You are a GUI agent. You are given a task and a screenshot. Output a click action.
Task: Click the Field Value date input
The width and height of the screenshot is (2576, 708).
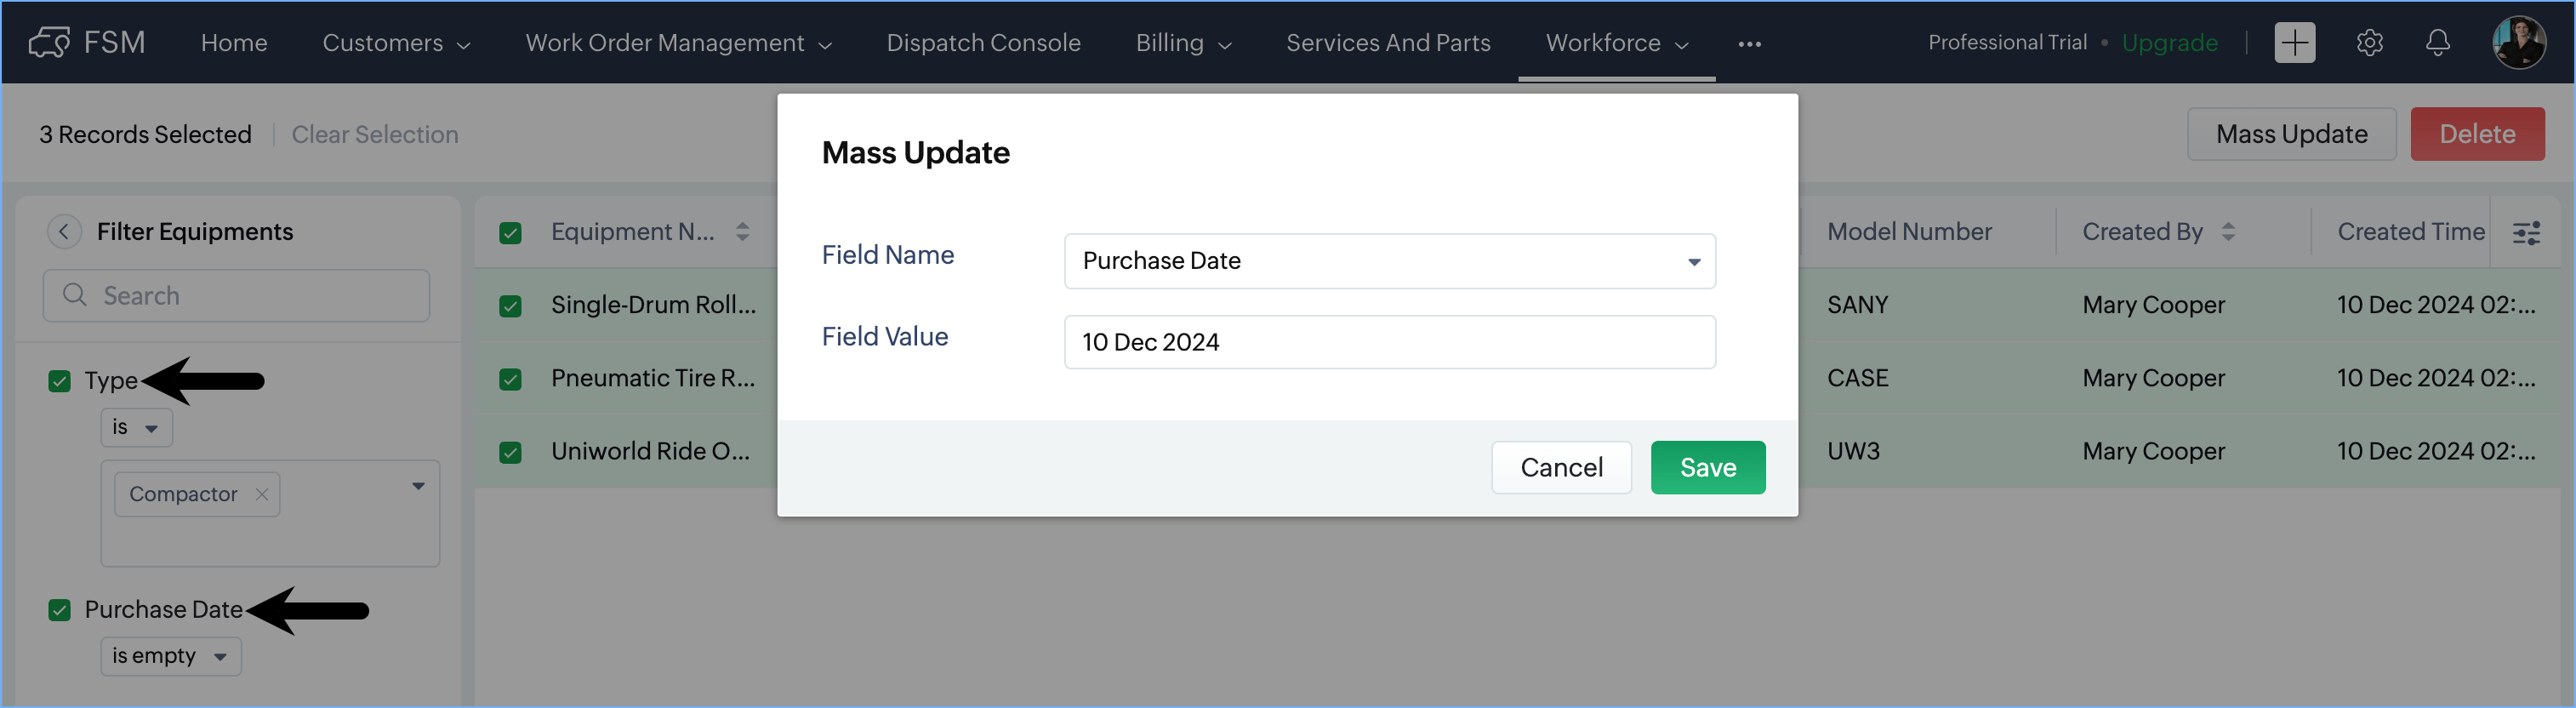1389,342
